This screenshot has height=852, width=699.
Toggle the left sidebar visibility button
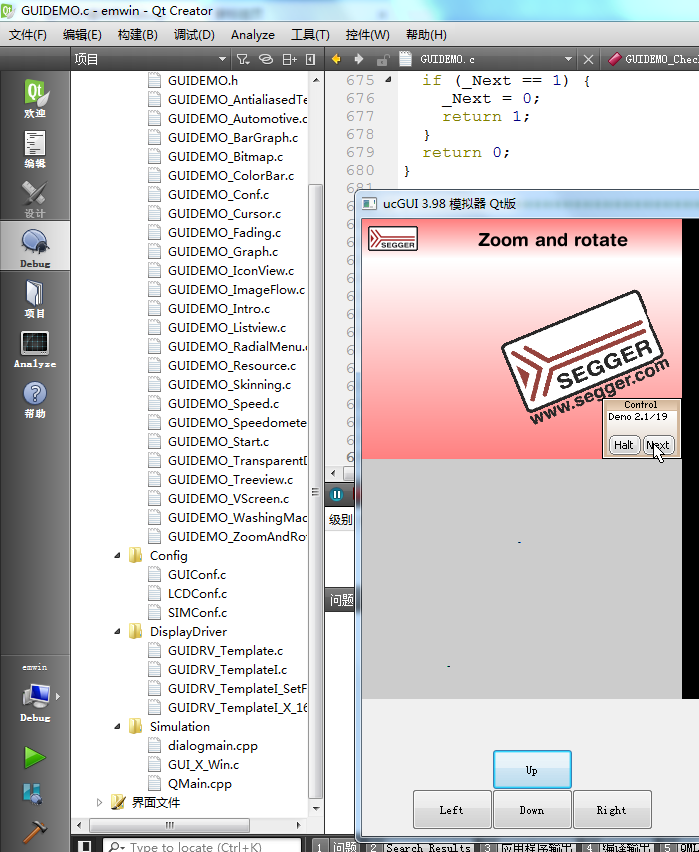coord(85,847)
